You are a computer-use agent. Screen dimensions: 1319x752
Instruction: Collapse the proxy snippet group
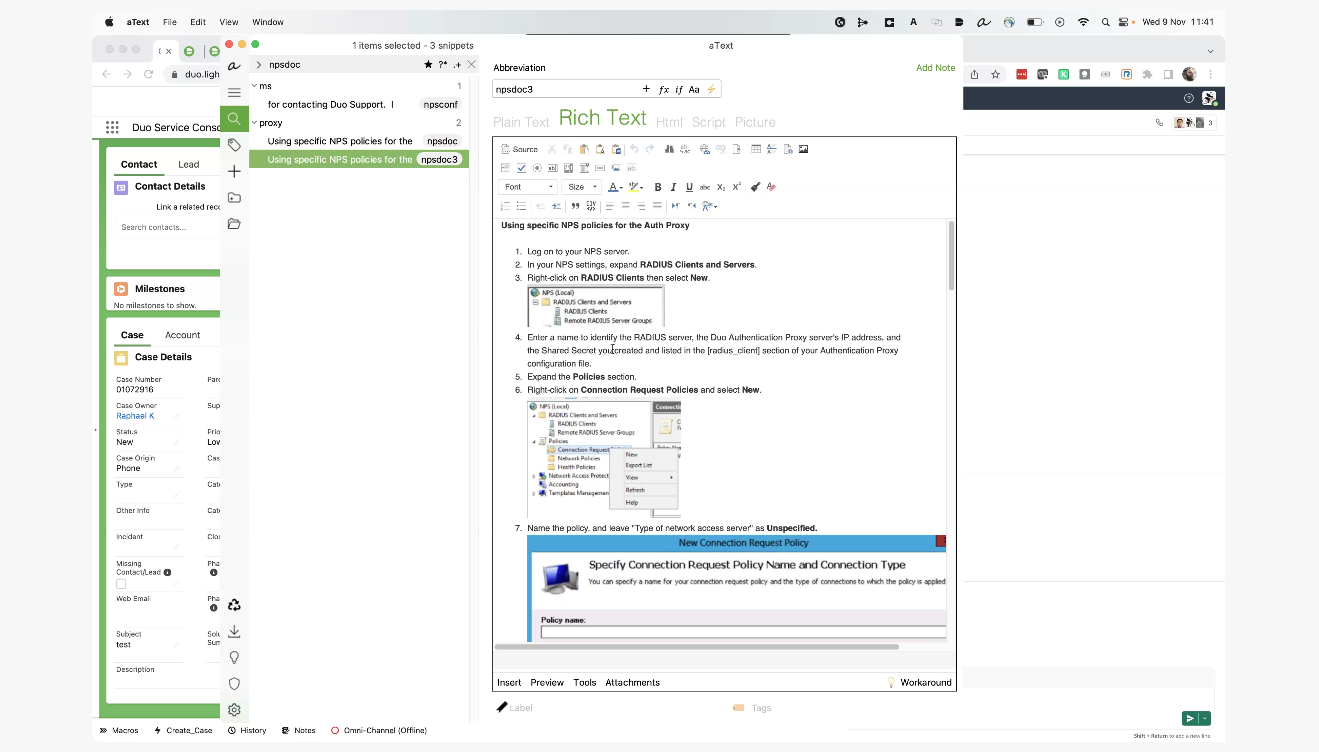click(254, 123)
